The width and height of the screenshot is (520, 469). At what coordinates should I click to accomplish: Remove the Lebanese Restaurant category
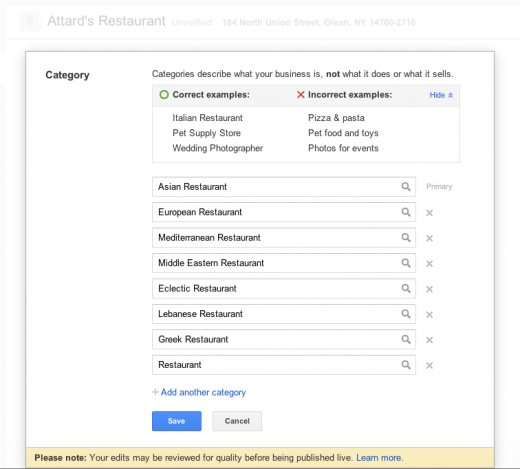click(x=429, y=314)
